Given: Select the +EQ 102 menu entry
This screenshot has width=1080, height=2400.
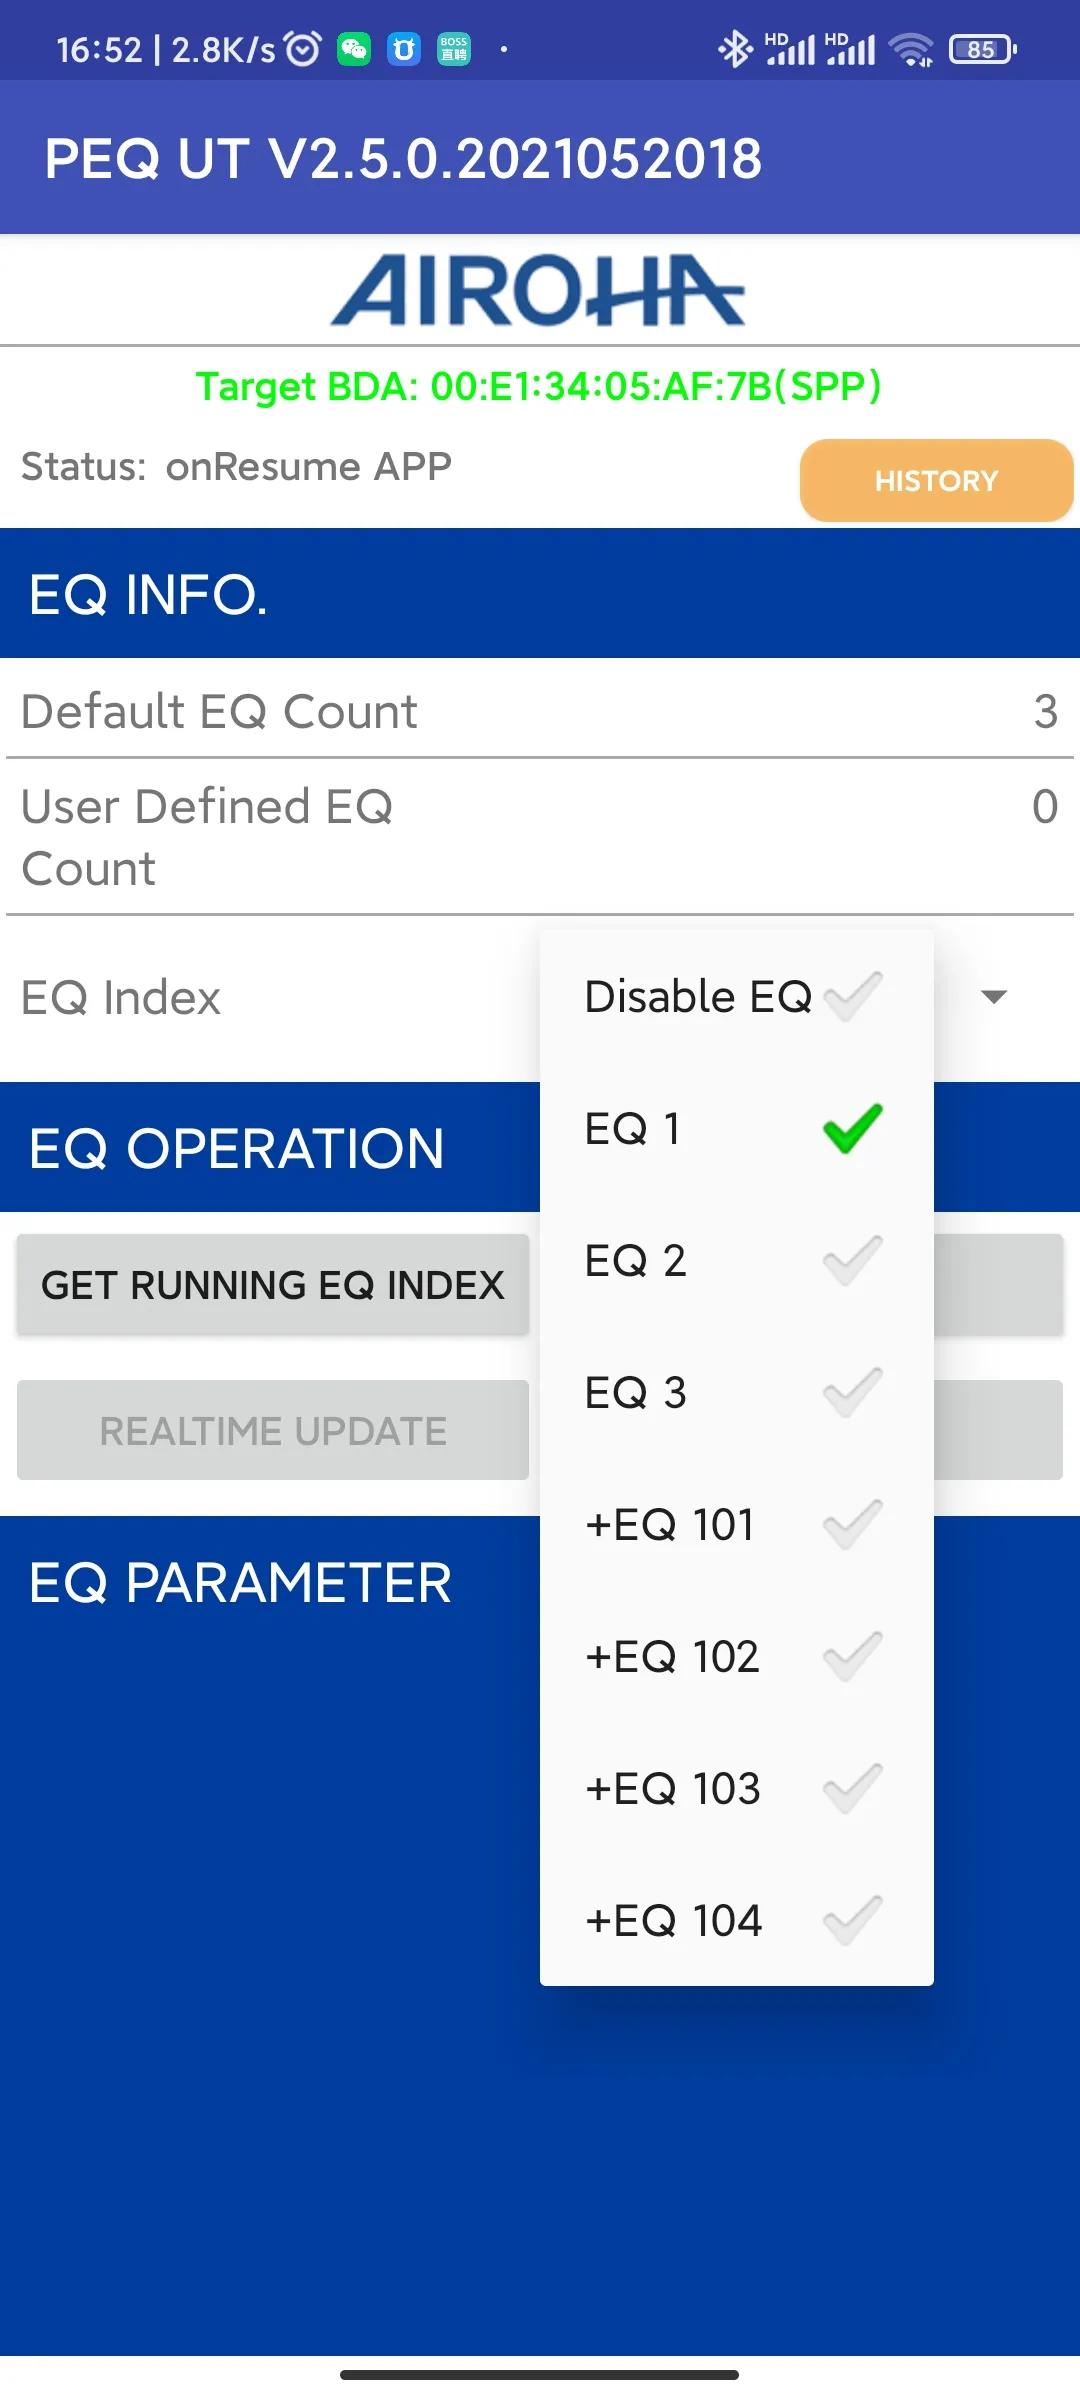Looking at the screenshot, I should 672,1657.
